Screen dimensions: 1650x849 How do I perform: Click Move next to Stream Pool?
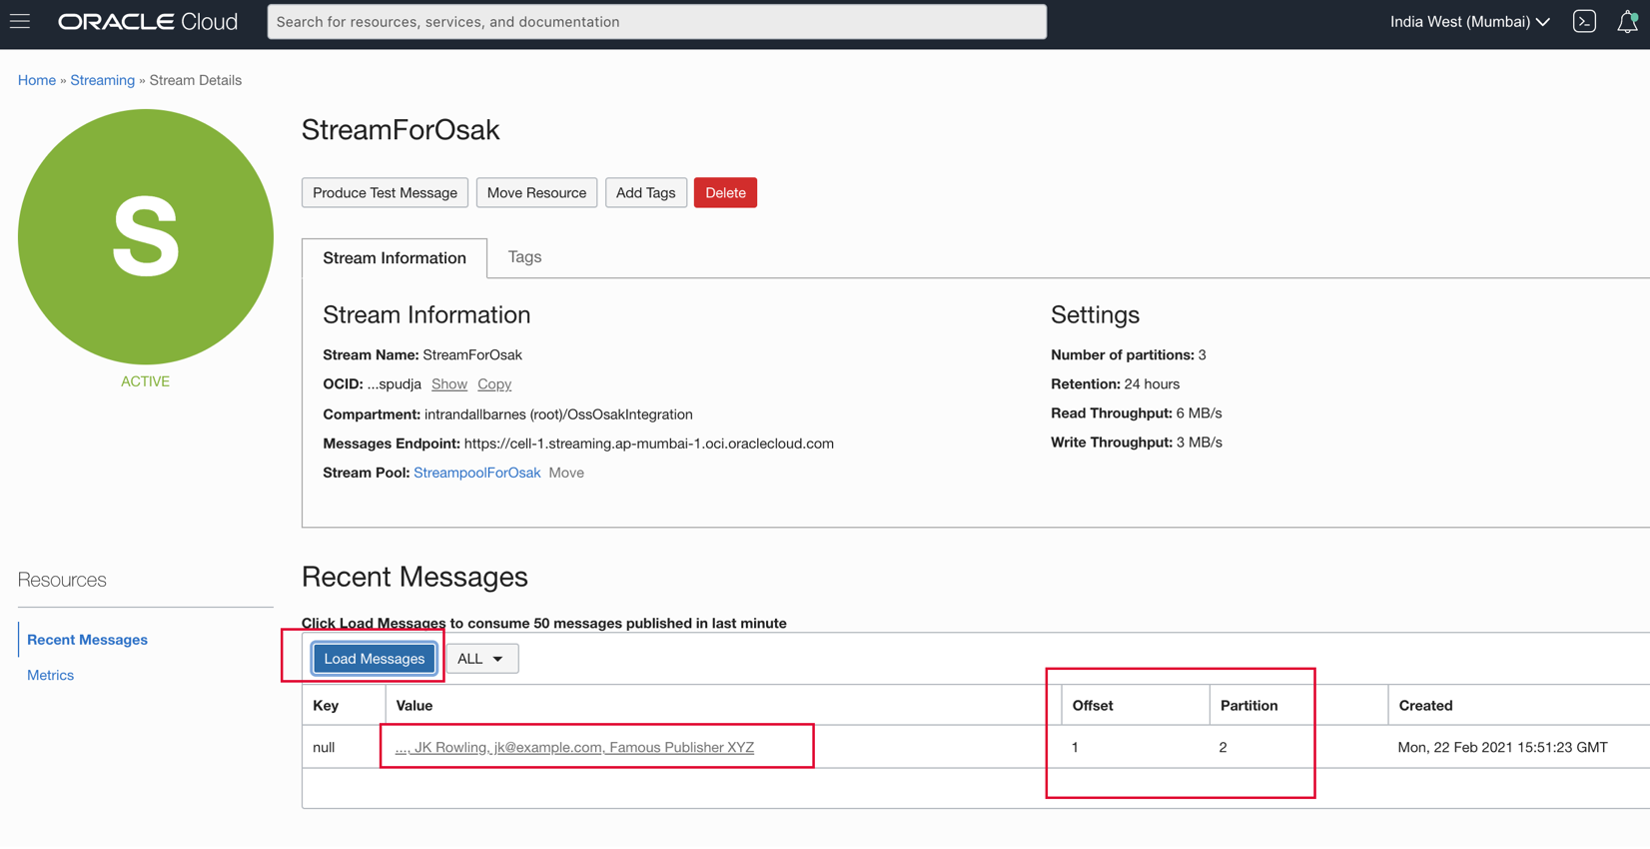566,473
